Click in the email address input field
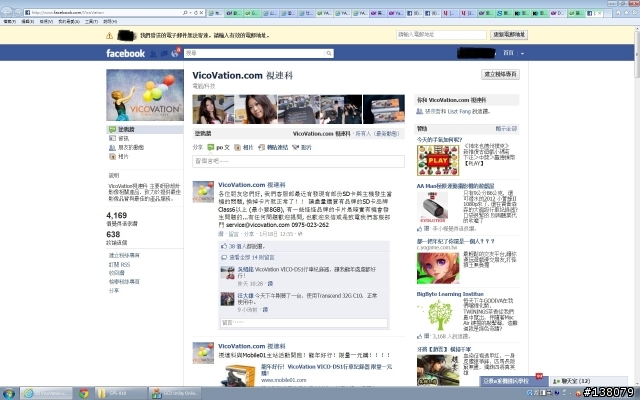This screenshot has width=640, height=400. click(441, 35)
